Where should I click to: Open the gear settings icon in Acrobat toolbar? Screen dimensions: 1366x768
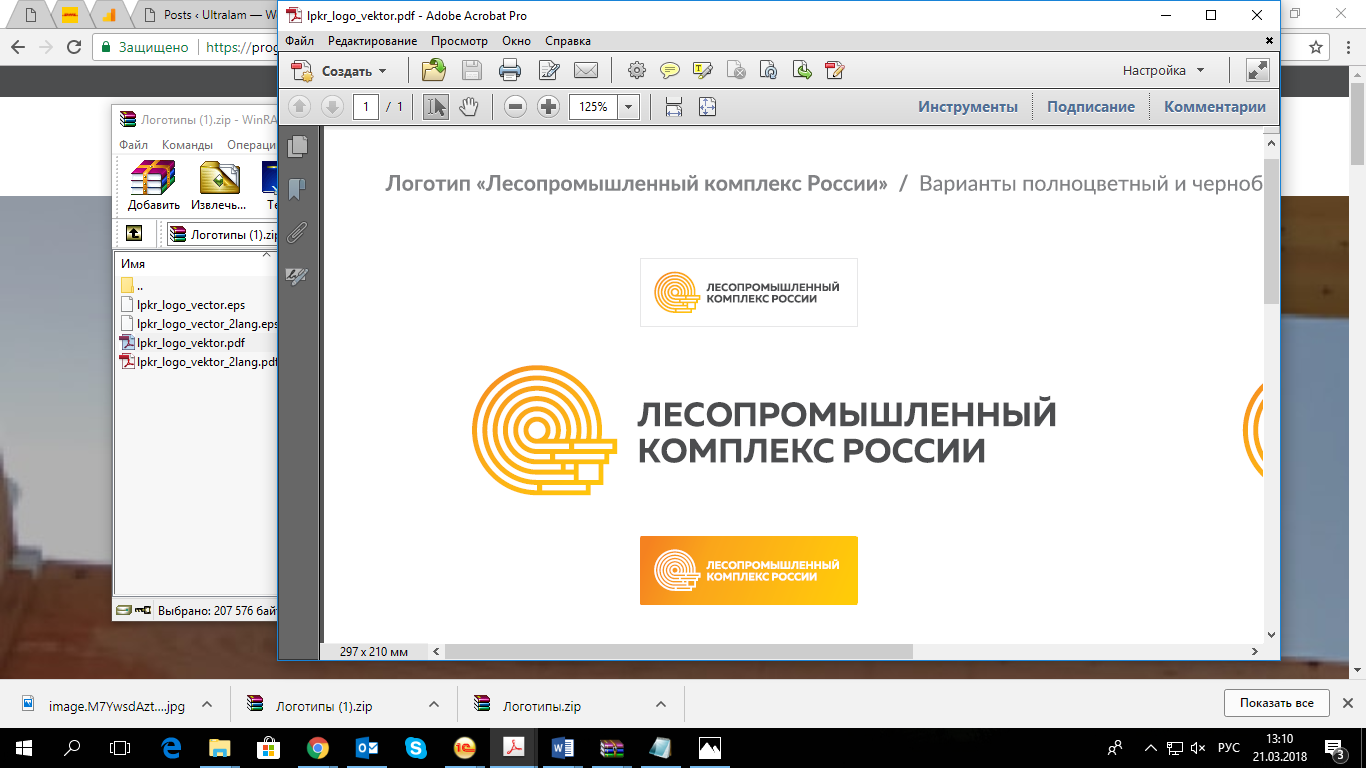click(x=636, y=70)
